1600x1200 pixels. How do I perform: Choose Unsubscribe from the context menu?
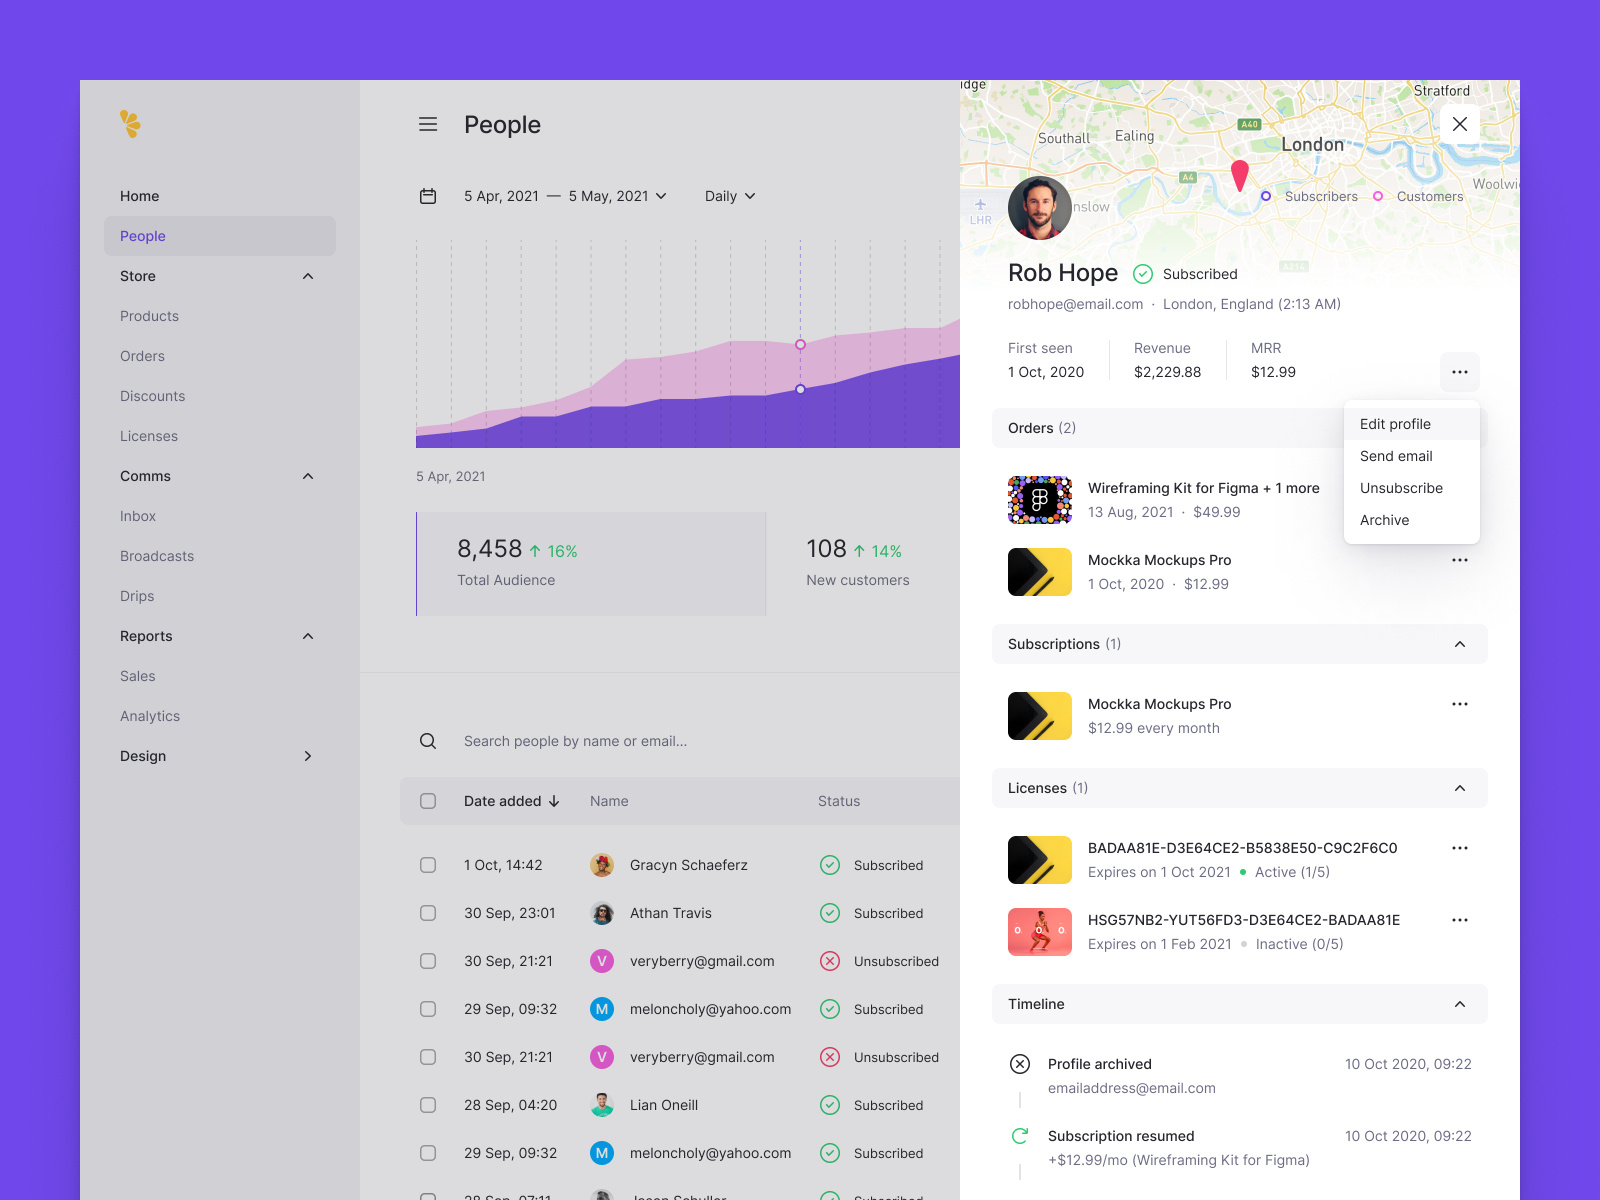coord(1401,488)
